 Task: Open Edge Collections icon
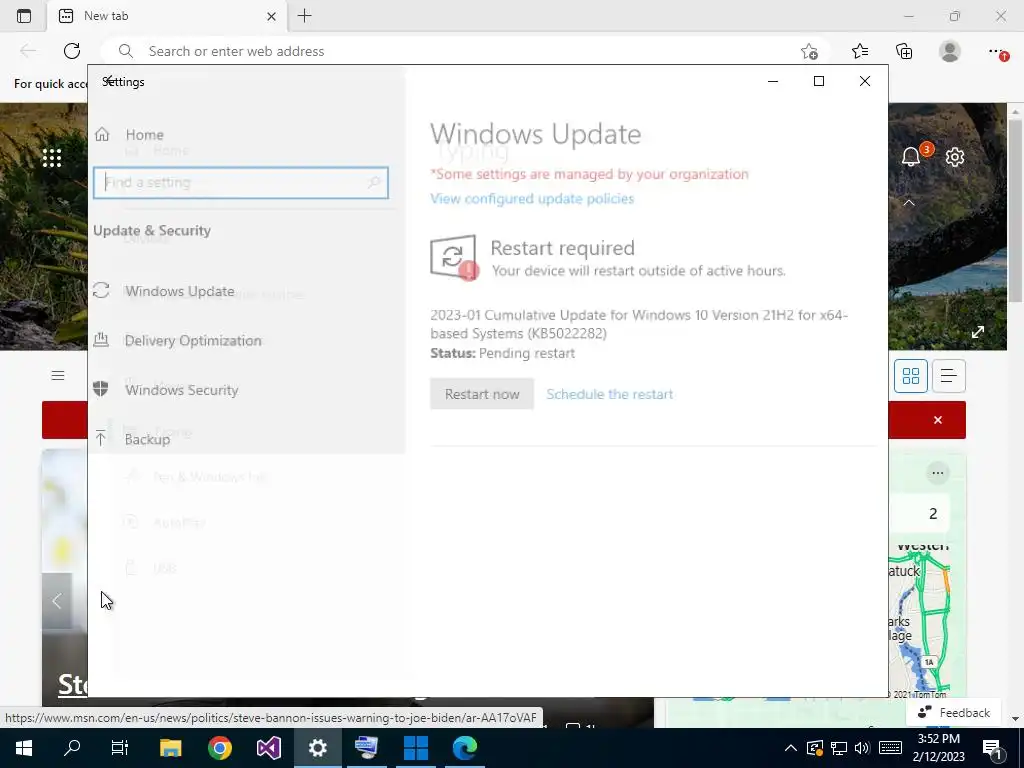tap(904, 51)
